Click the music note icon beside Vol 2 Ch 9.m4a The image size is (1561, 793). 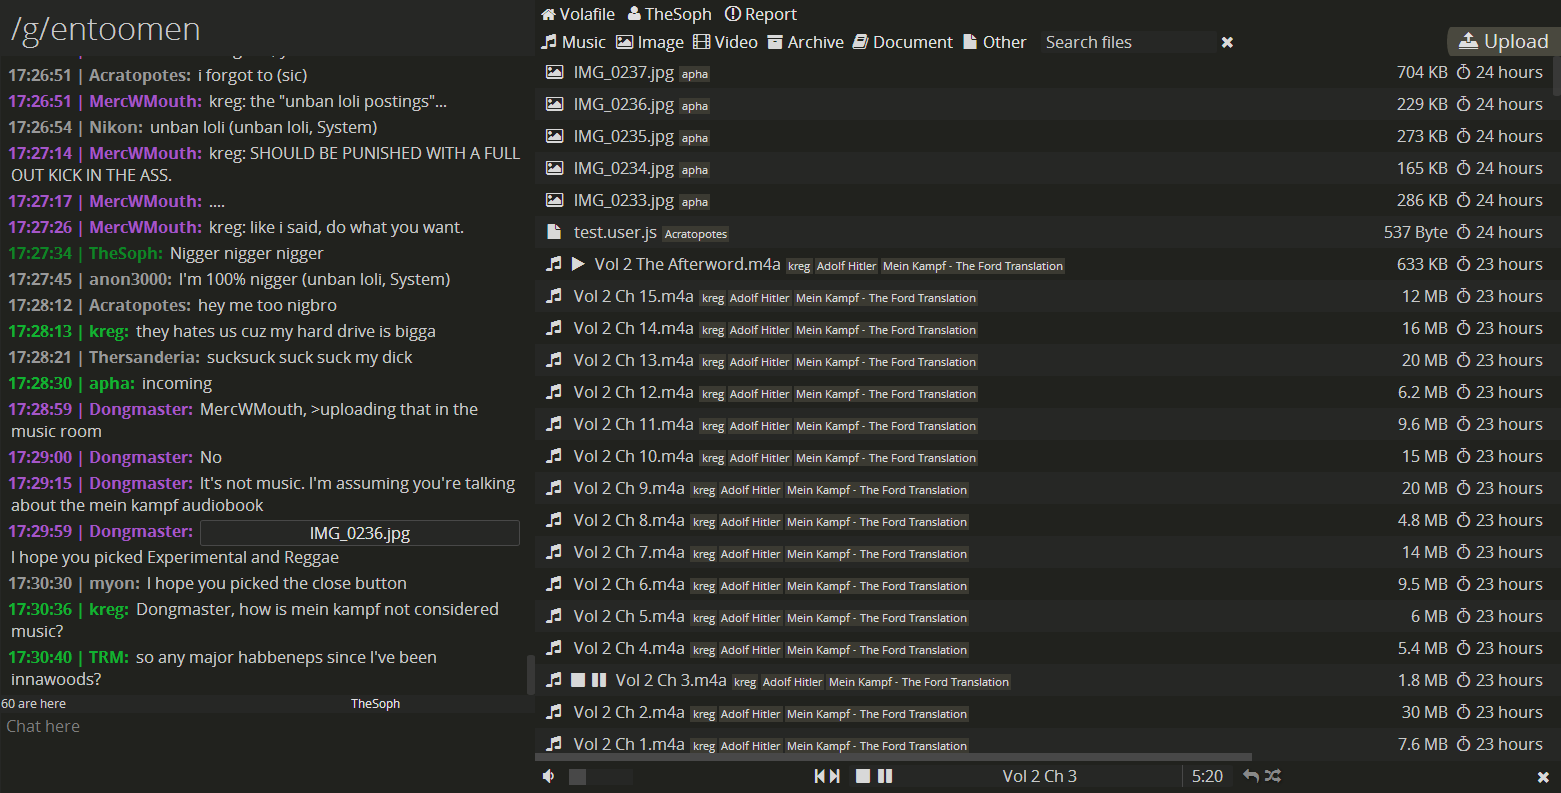pos(554,488)
